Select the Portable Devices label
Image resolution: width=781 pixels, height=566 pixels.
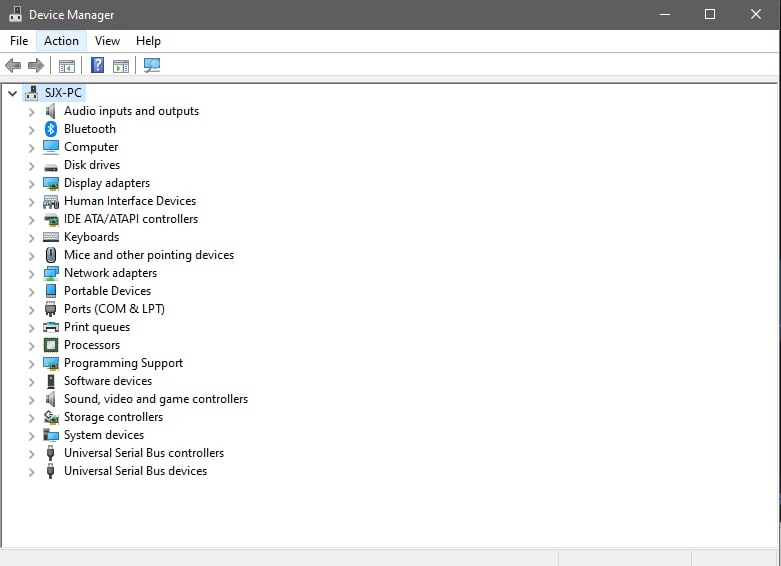(108, 291)
